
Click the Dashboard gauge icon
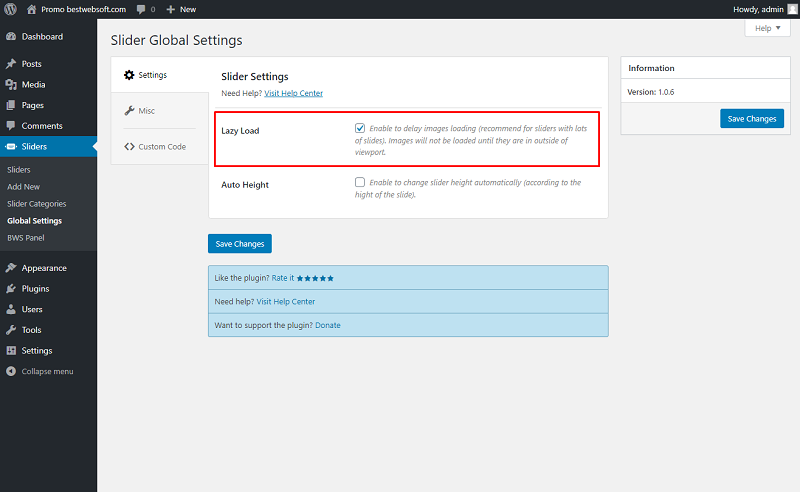click(x=11, y=37)
